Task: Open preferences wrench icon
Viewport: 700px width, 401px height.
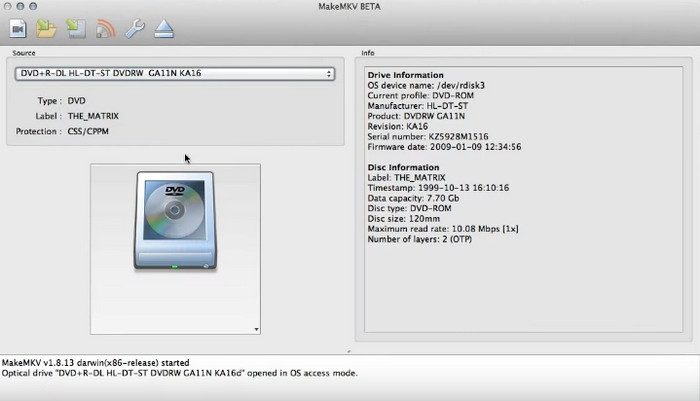Action: [135, 29]
